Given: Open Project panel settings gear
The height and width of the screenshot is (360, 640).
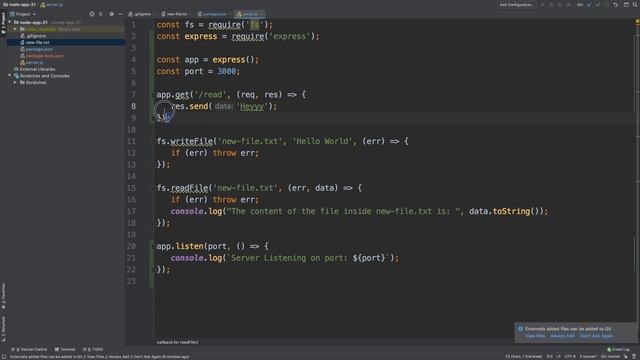Looking at the screenshot, I should click(x=111, y=14).
